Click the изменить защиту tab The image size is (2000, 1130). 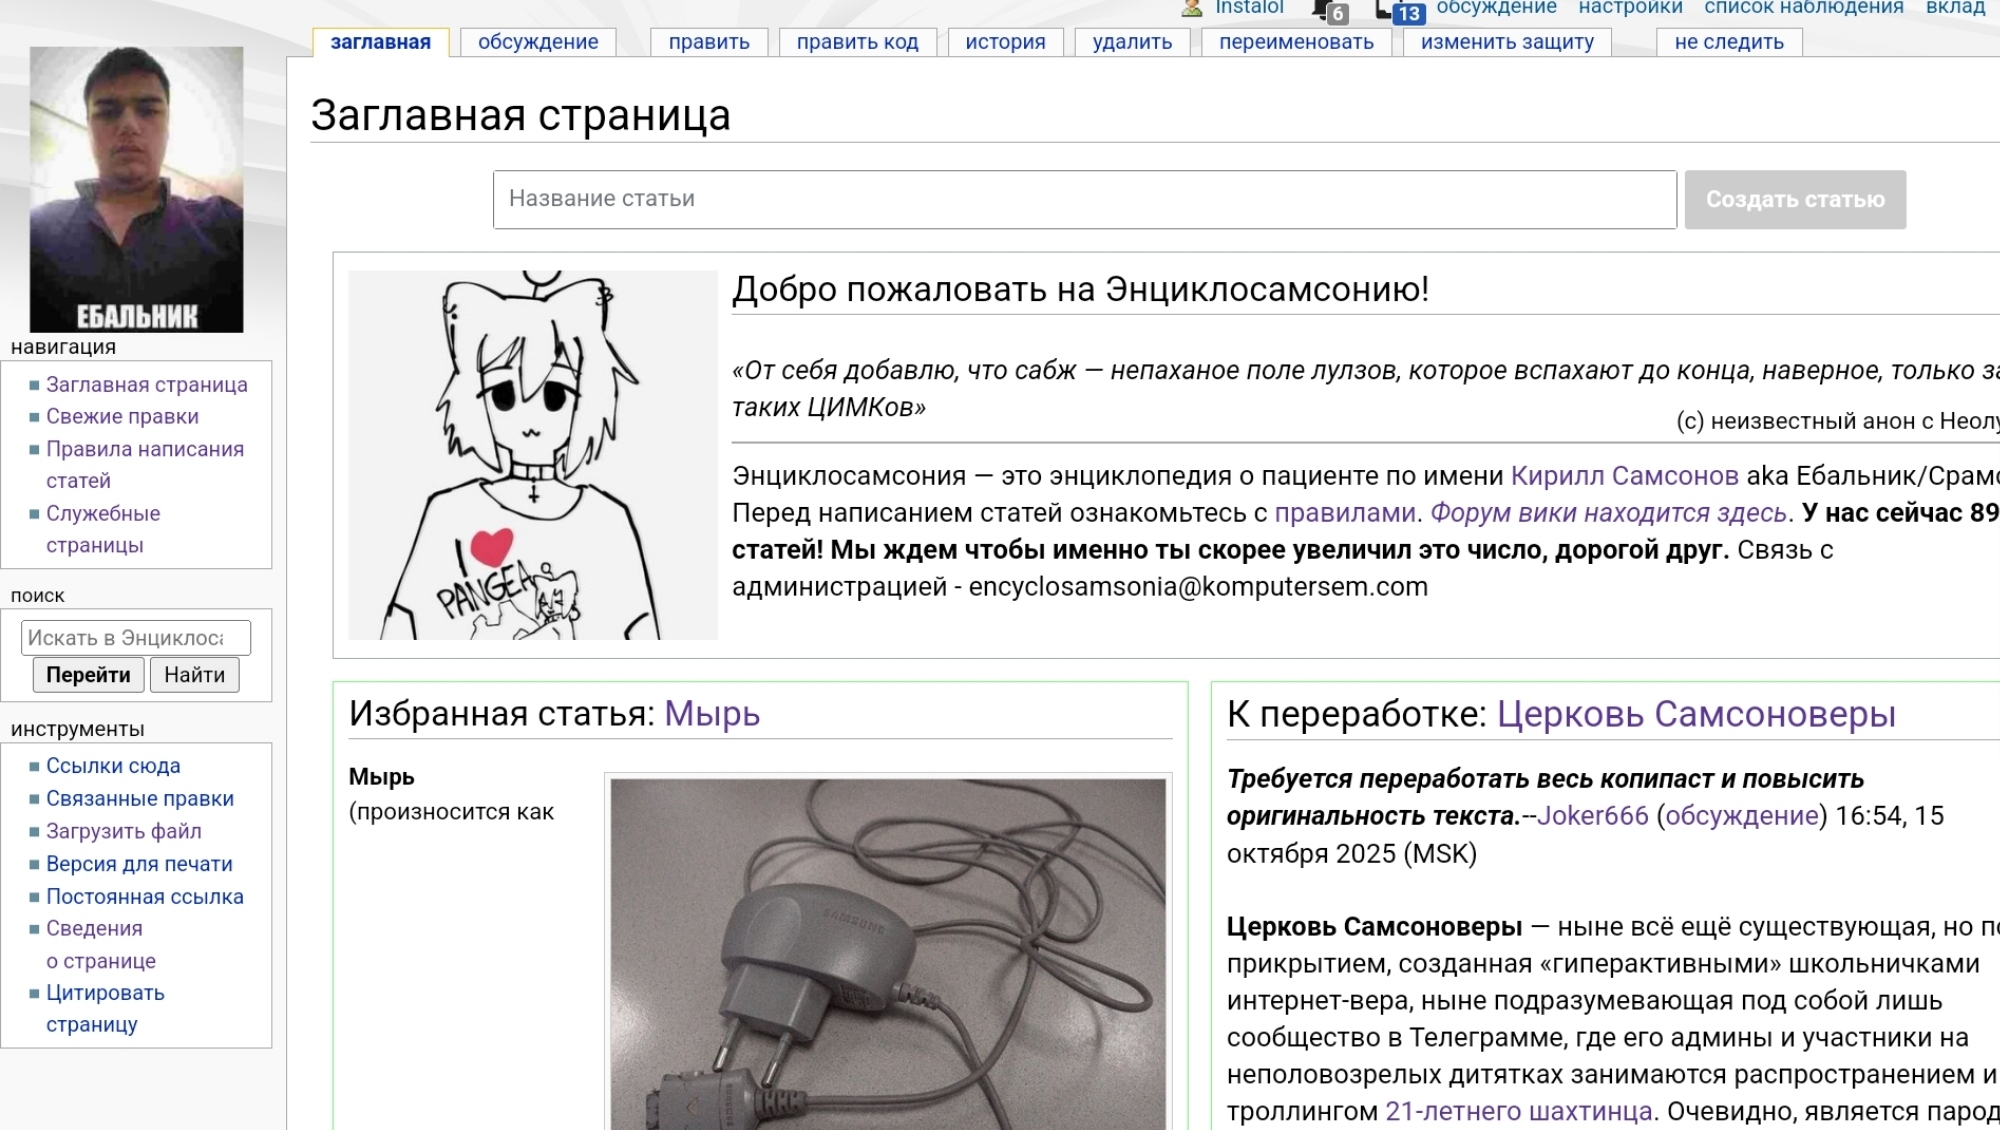click(1507, 42)
